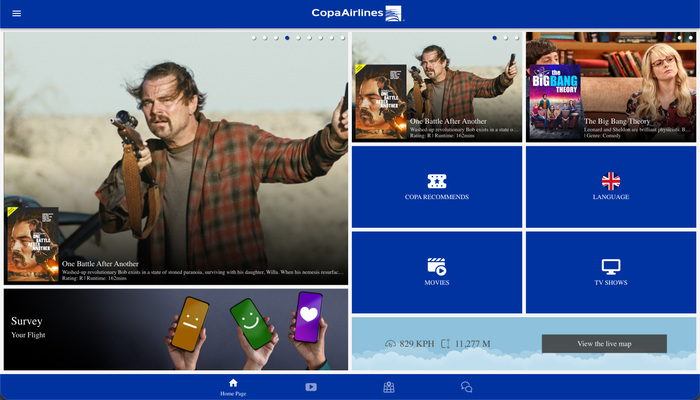Viewport: 700px width, 400px height.
Task: Select the active first dot on the small One Battle After Another card
Action: pos(494,38)
